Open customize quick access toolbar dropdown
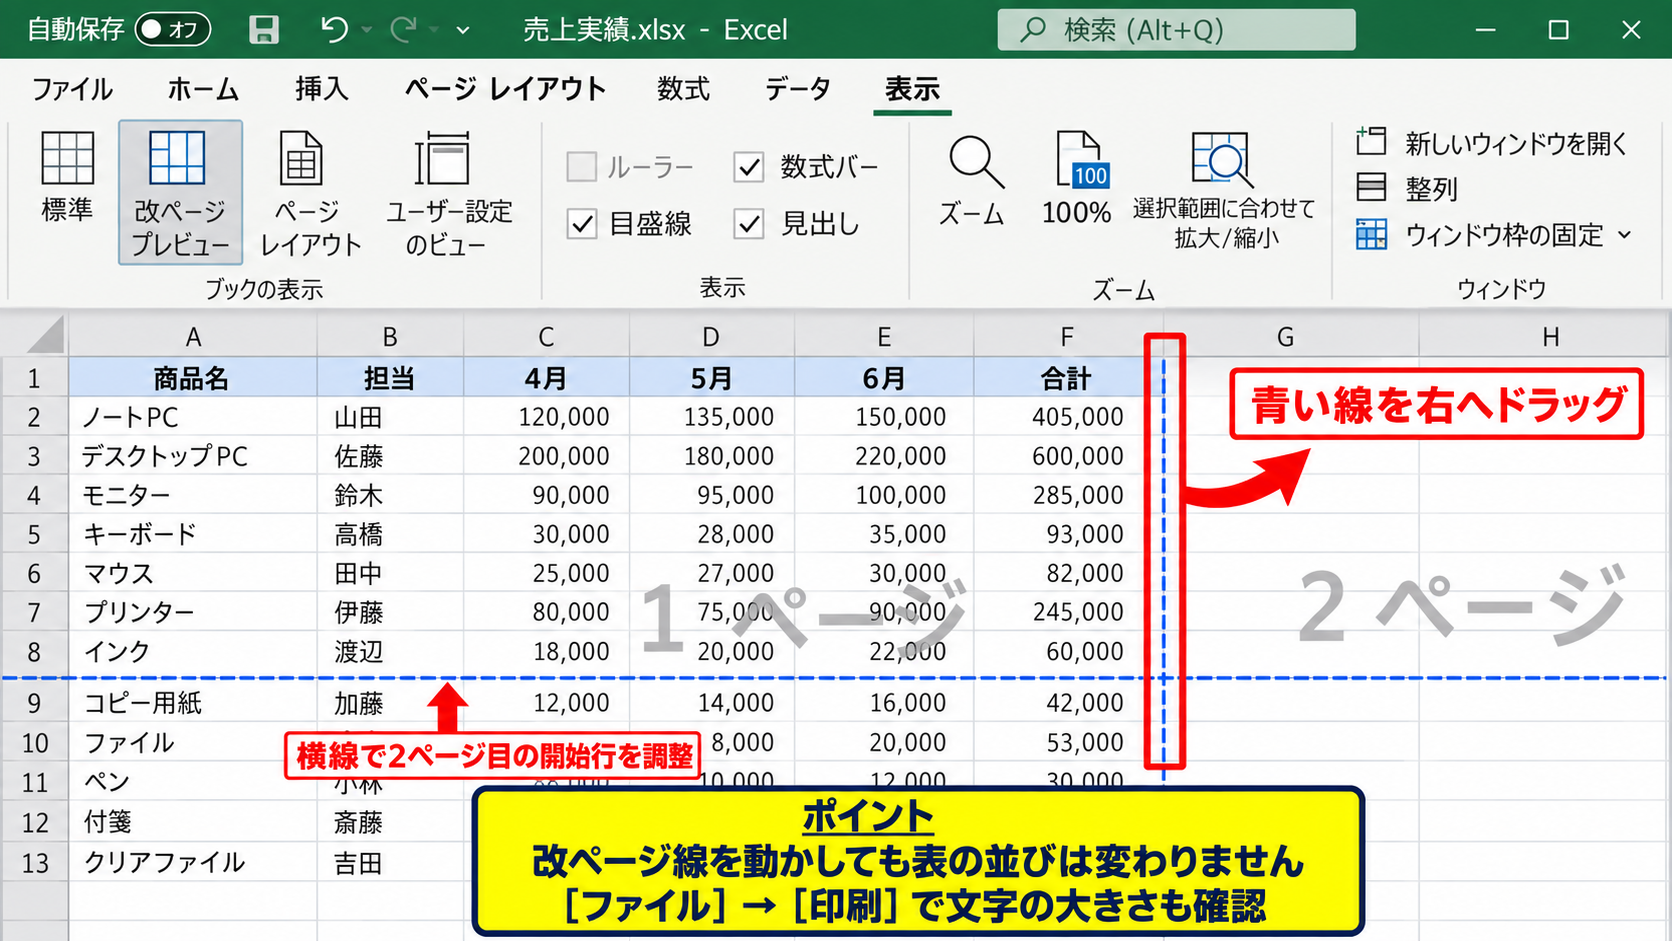The width and height of the screenshot is (1672, 941). click(x=463, y=30)
